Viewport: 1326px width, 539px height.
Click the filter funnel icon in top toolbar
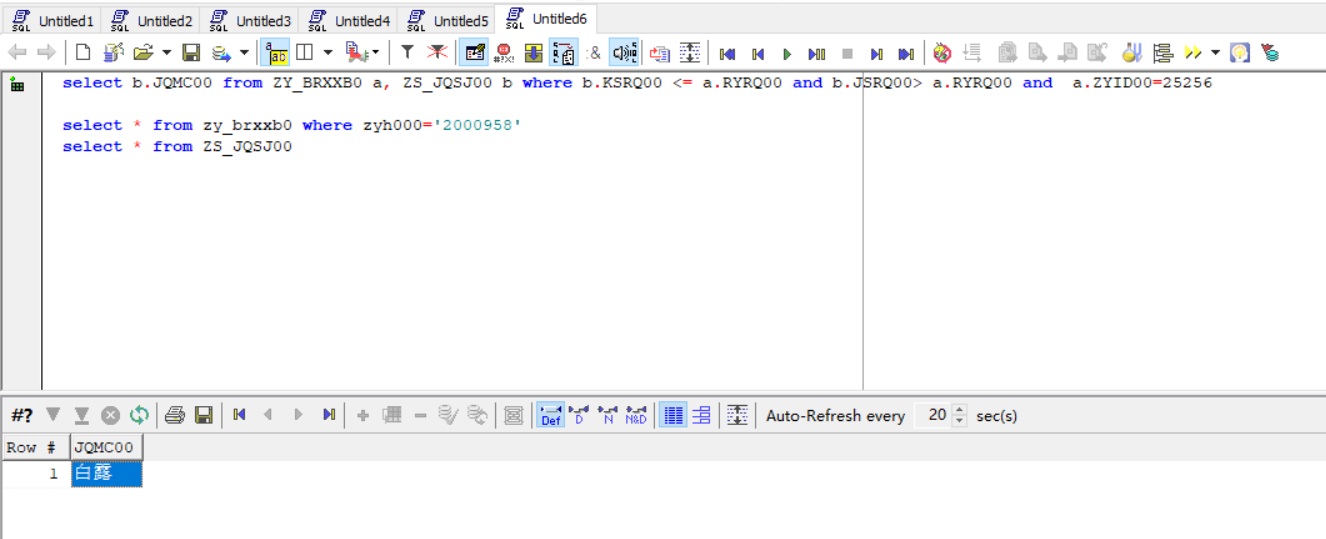(x=407, y=53)
